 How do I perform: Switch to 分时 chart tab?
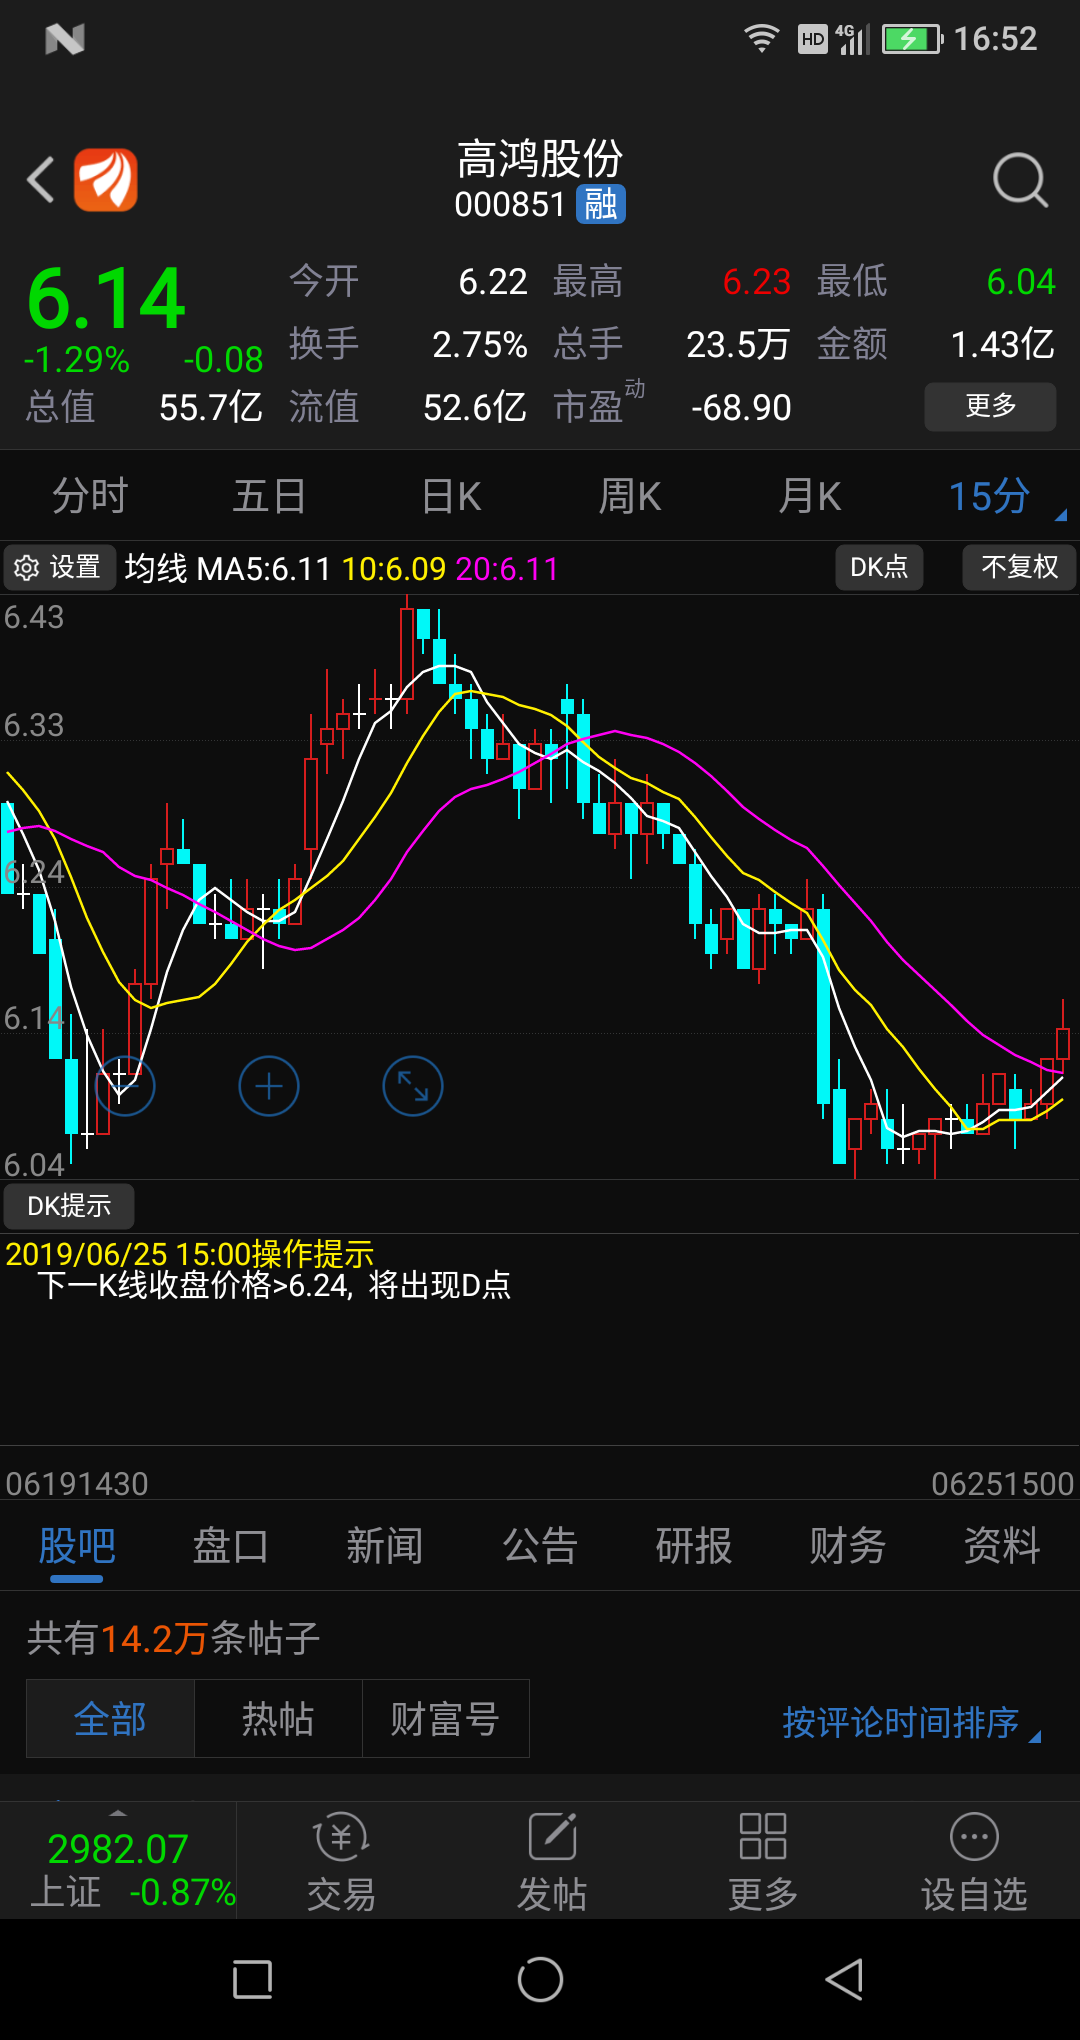pyautogui.click(x=90, y=497)
